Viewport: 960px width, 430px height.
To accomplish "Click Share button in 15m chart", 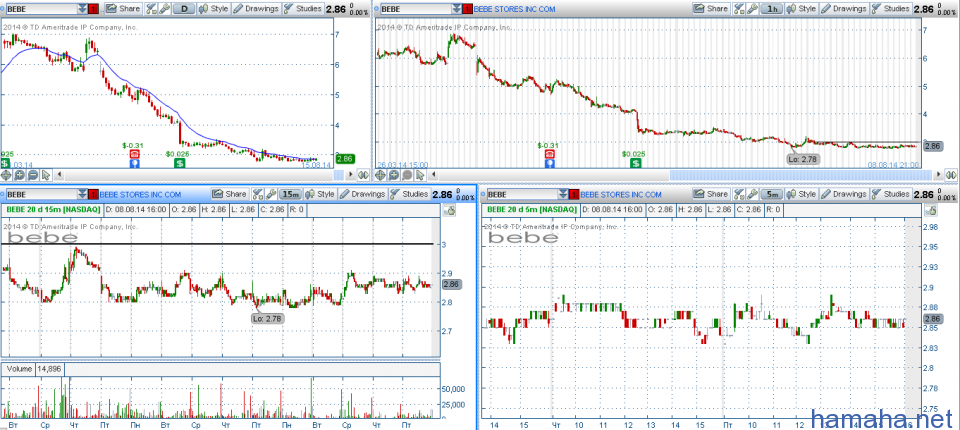I will pyautogui.click(x=230, y=194).
